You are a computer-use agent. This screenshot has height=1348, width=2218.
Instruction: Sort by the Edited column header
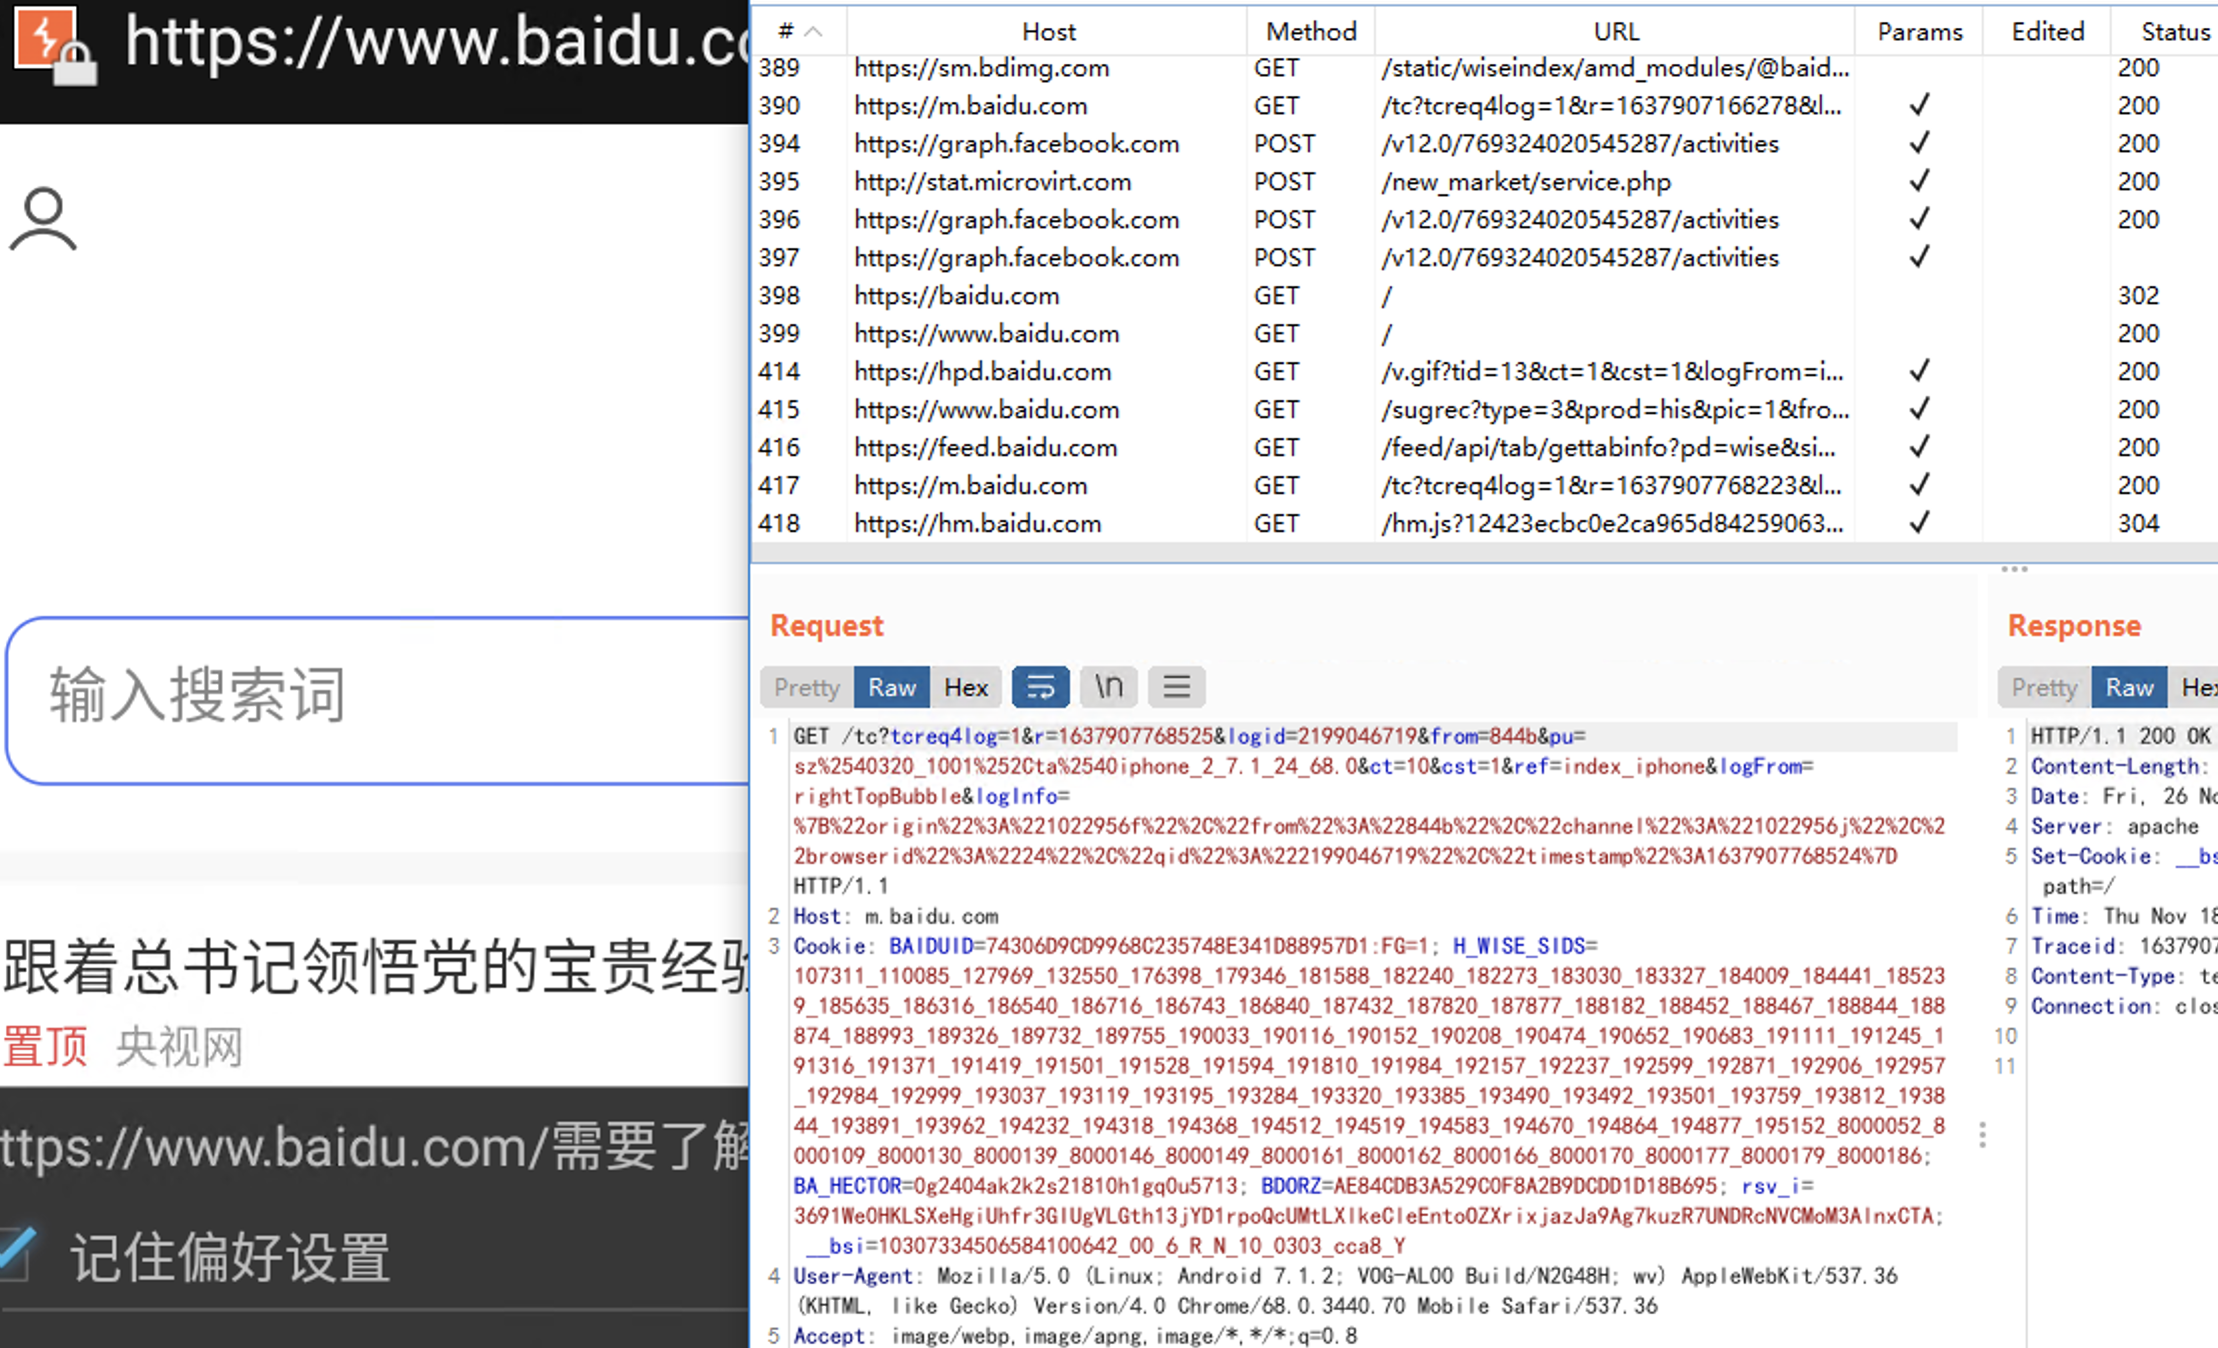point(2047,31)
